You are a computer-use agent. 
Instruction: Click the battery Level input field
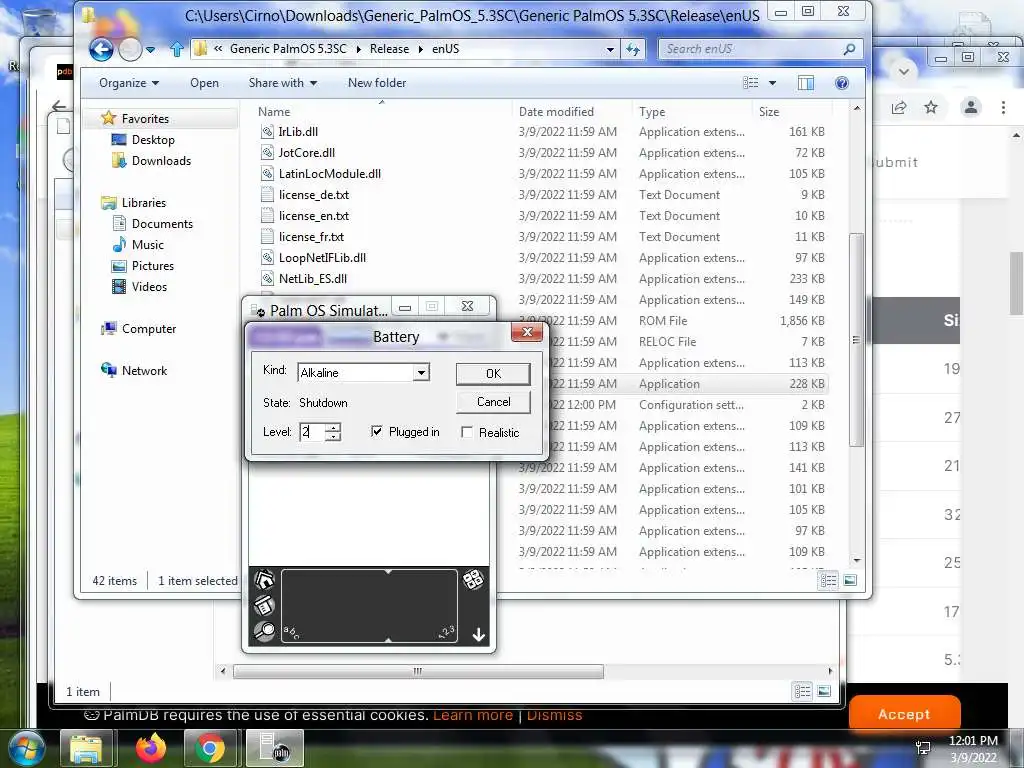[x=312, y=432]
